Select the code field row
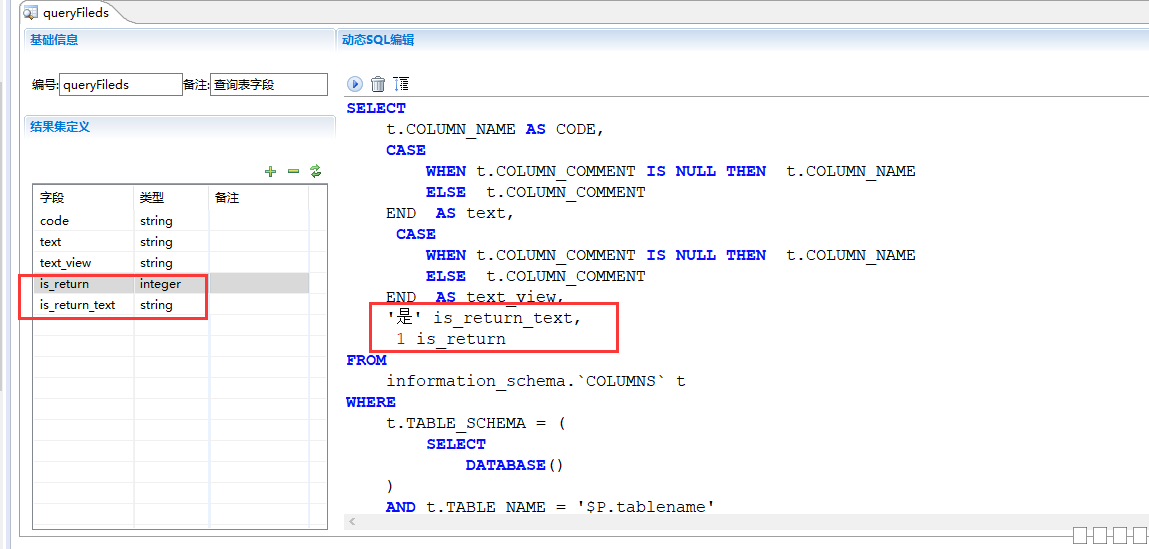 click(84, 221)
